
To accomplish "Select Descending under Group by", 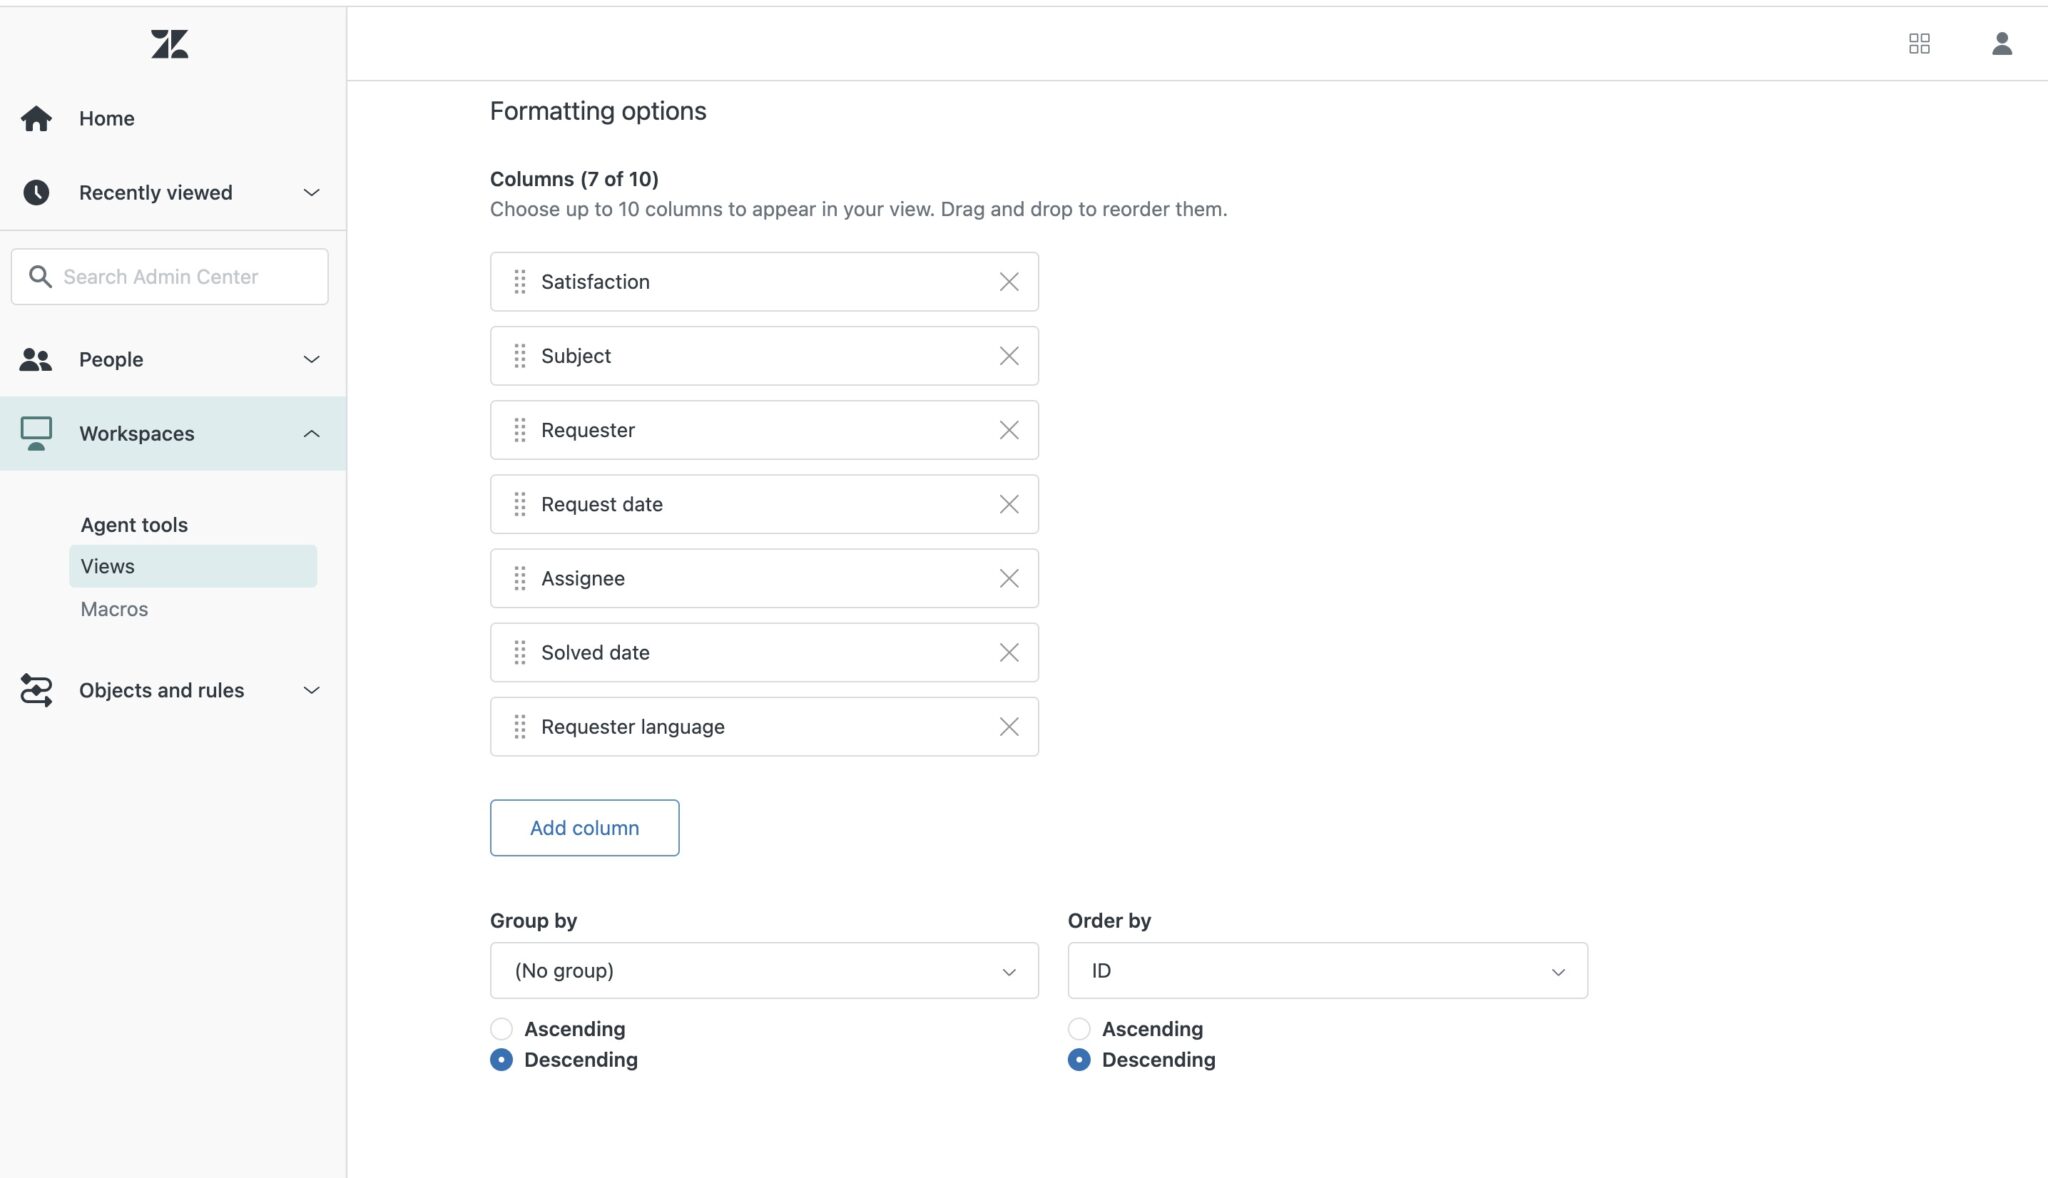I will [502, 1059].
